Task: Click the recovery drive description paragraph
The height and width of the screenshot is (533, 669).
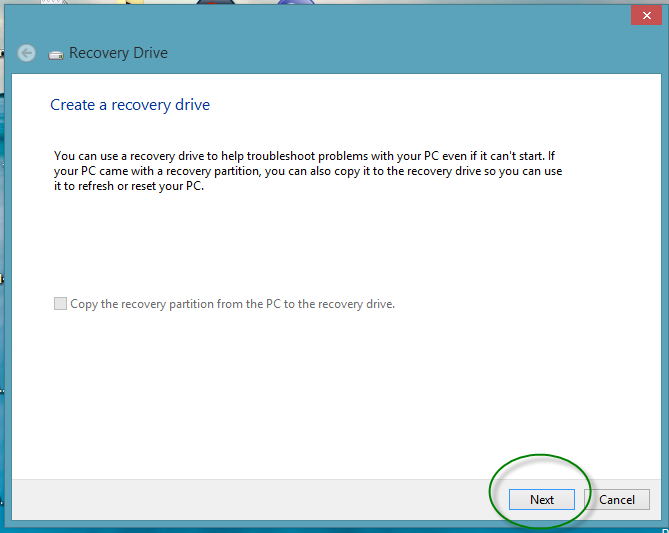Action: coord(308,171)
